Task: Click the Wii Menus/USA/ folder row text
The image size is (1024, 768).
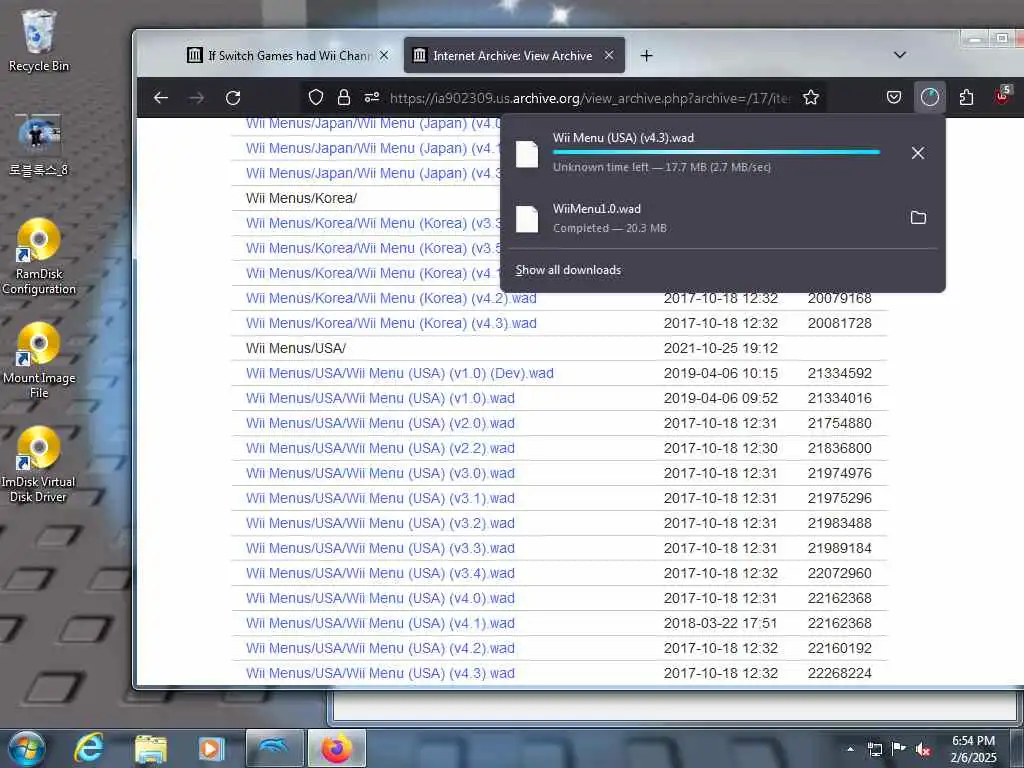Action: (x=296, y=349)
